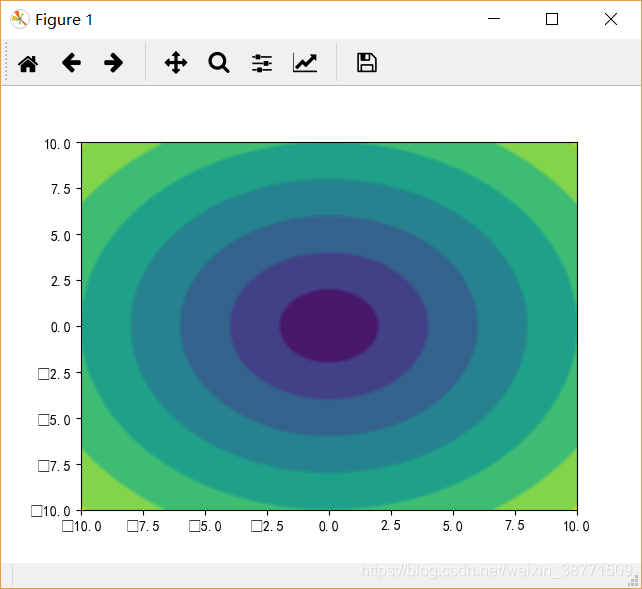Go forward to the next view
Image resolution: width=642 pixels, height=589 pixels.
click(113, 63)
